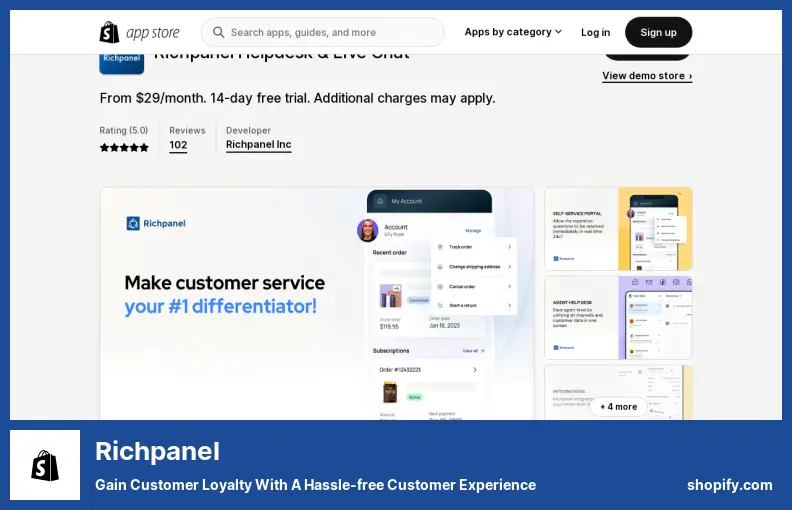
Task: Open the Richpanel Inc developer link
Action: point(259,144)
